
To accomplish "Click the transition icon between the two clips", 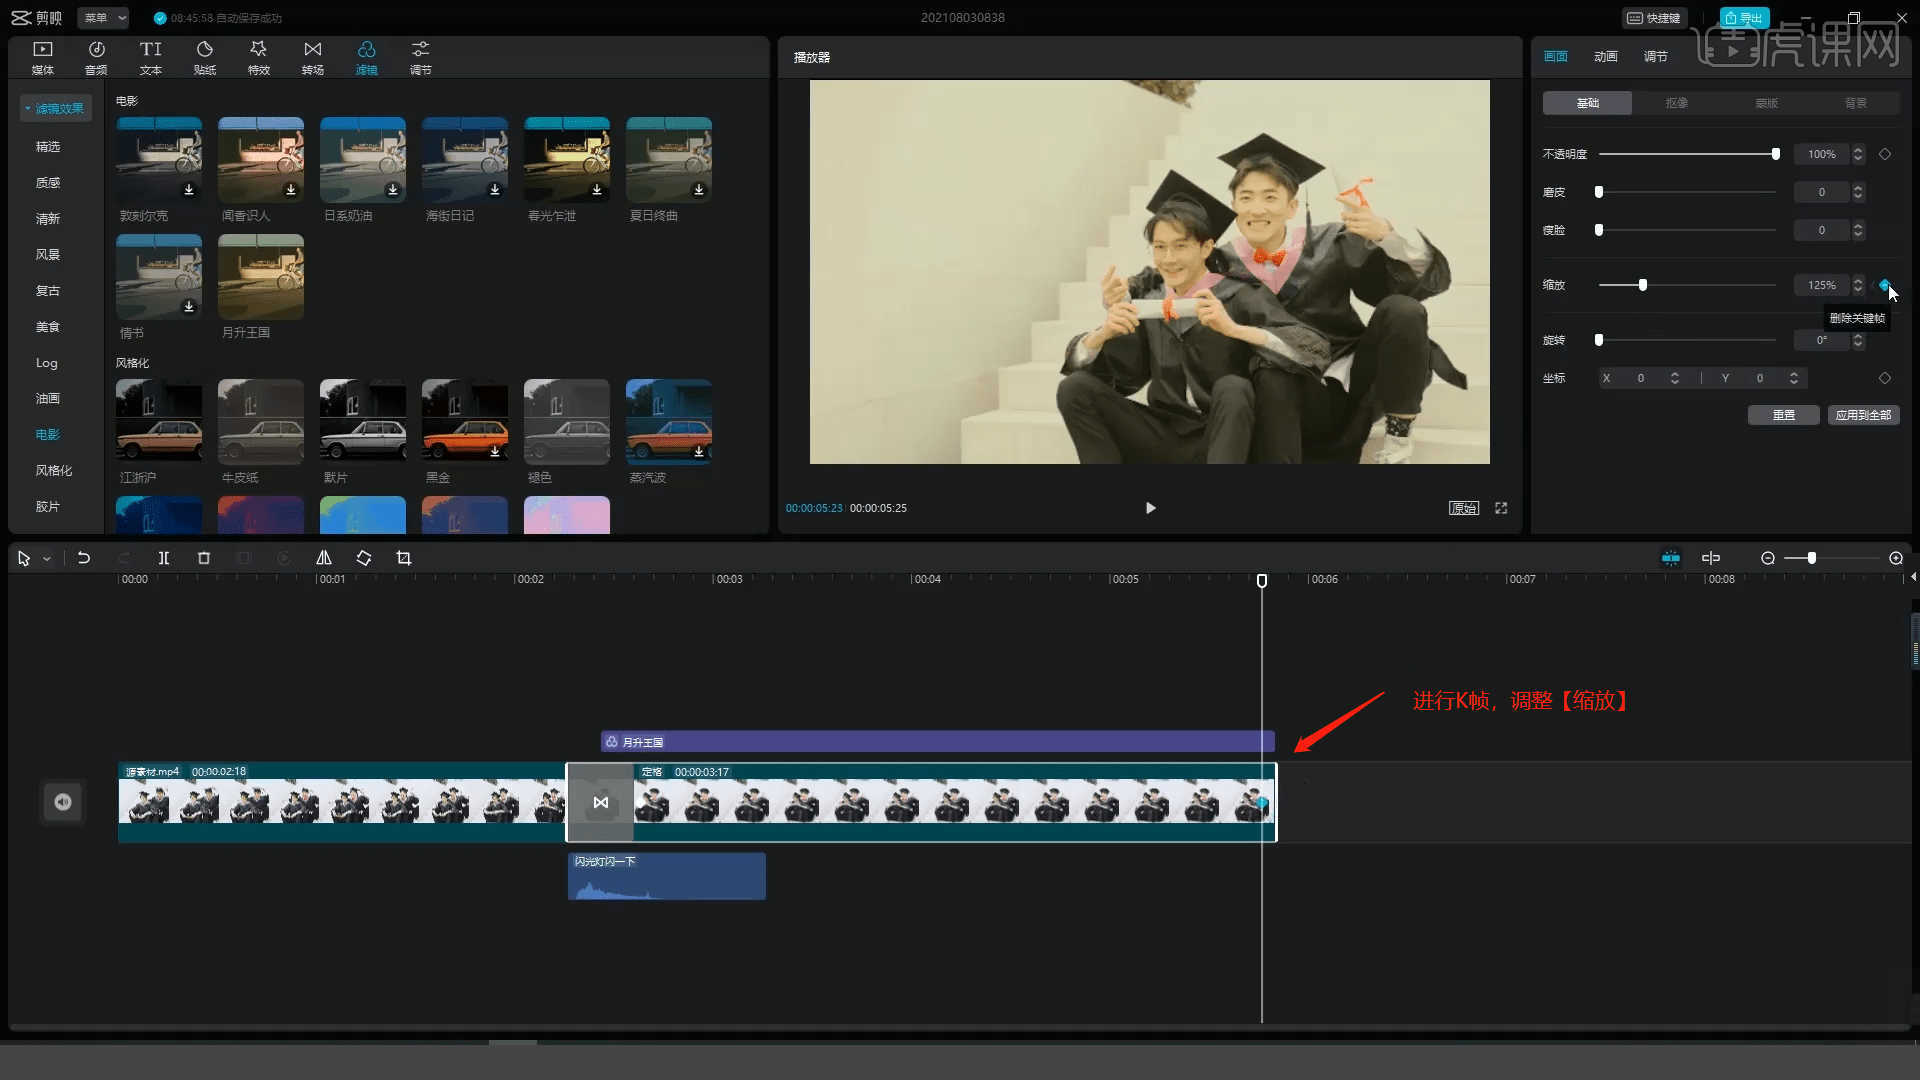I will tap(601, 802).
